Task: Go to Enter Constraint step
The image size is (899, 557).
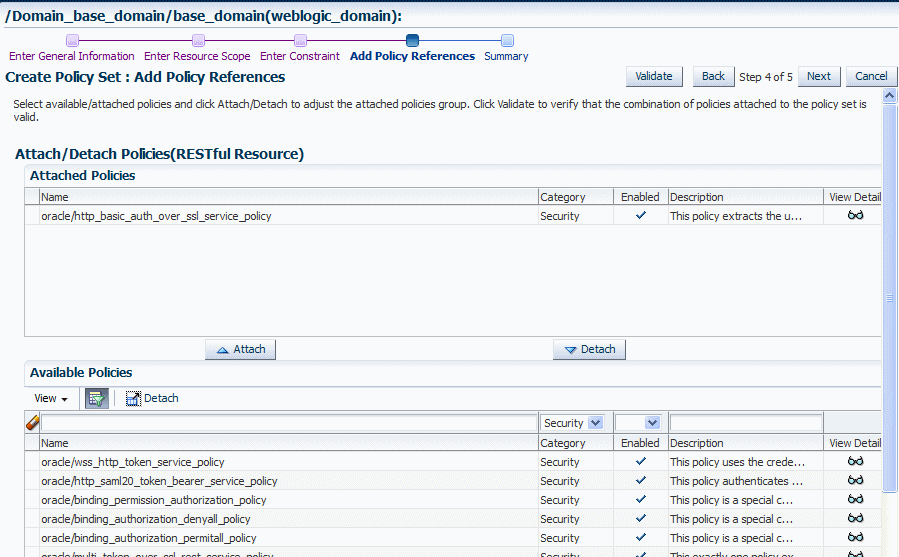Action: pyautogui.click(x=300, y=56)
